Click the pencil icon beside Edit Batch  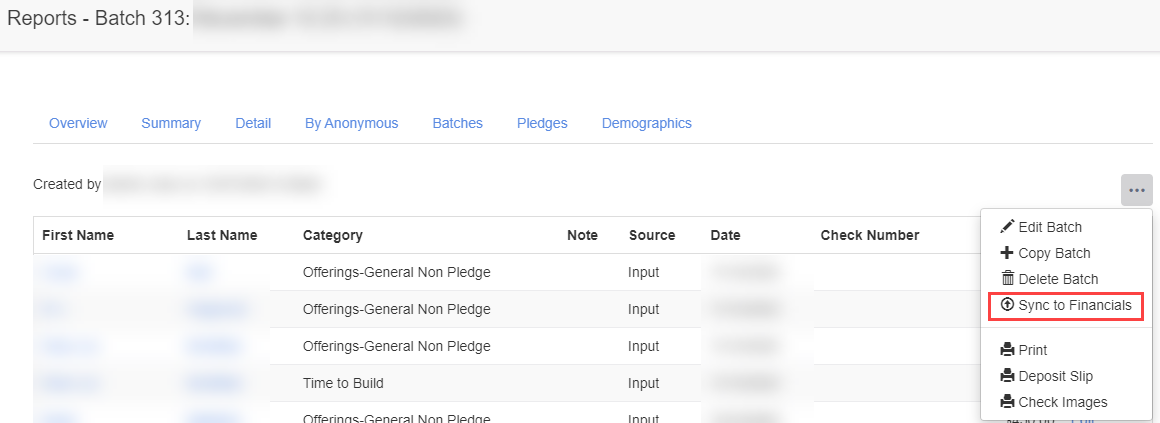coord(1007,227)
